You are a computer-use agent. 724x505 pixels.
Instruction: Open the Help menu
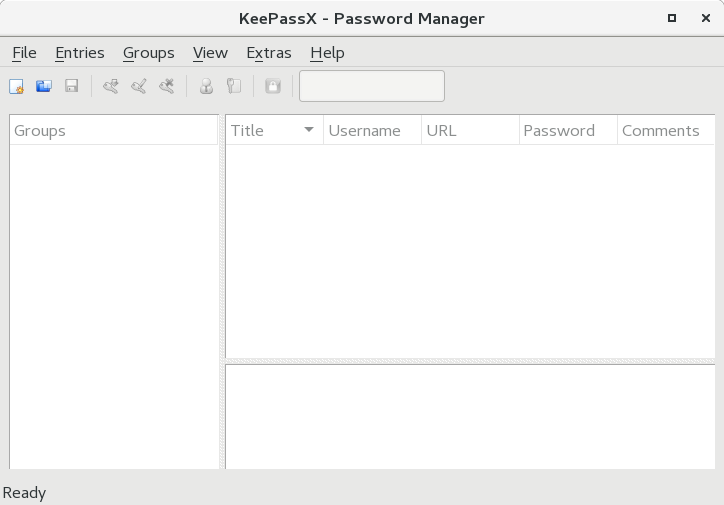tap(327, 53)
